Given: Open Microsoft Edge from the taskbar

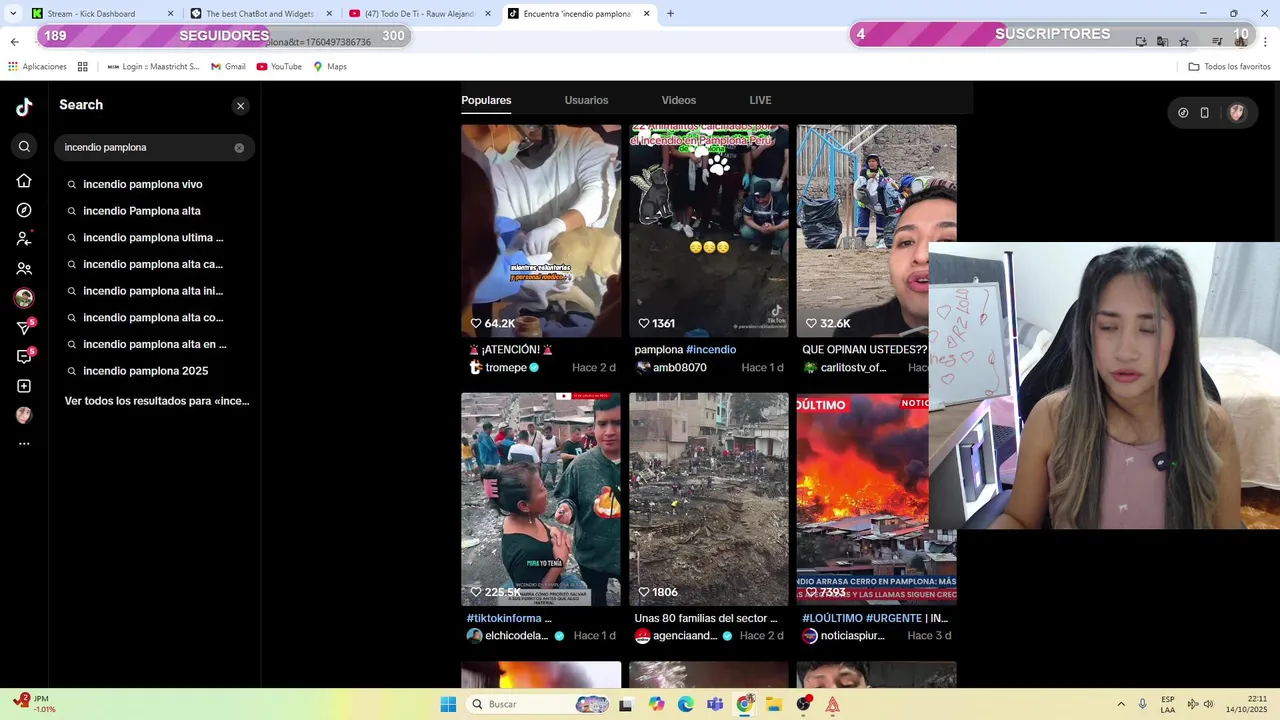Looking at the screenshot, I should (x=686, y=704).
